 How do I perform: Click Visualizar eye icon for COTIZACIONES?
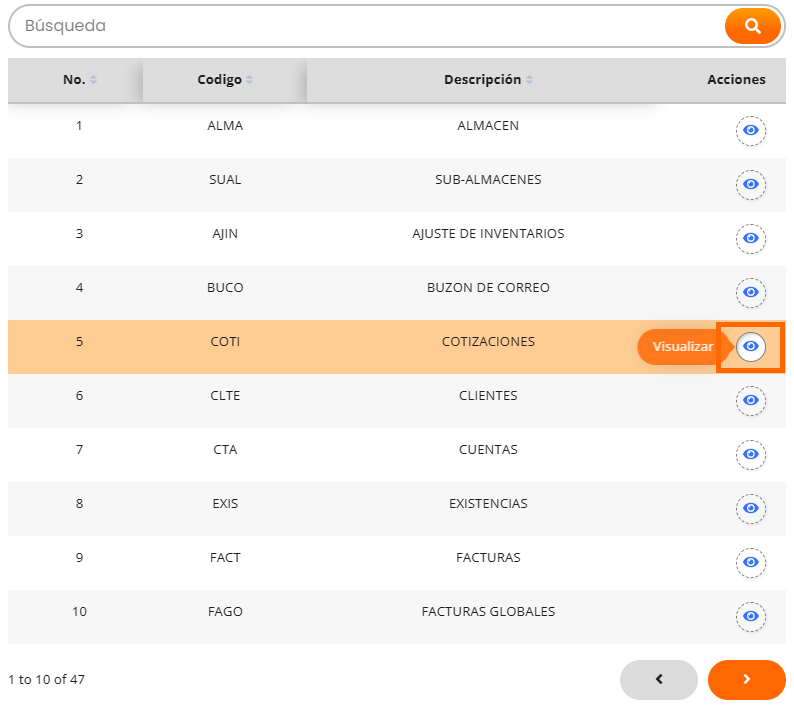(x=751, y=347)
